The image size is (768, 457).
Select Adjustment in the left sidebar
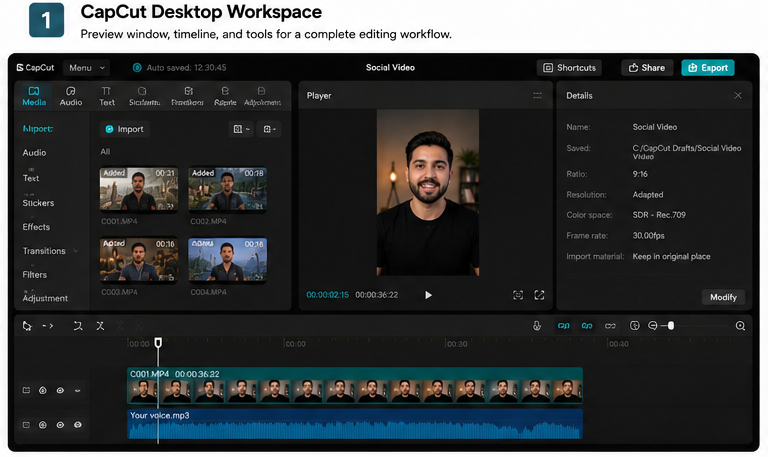[x=45, y=298]
